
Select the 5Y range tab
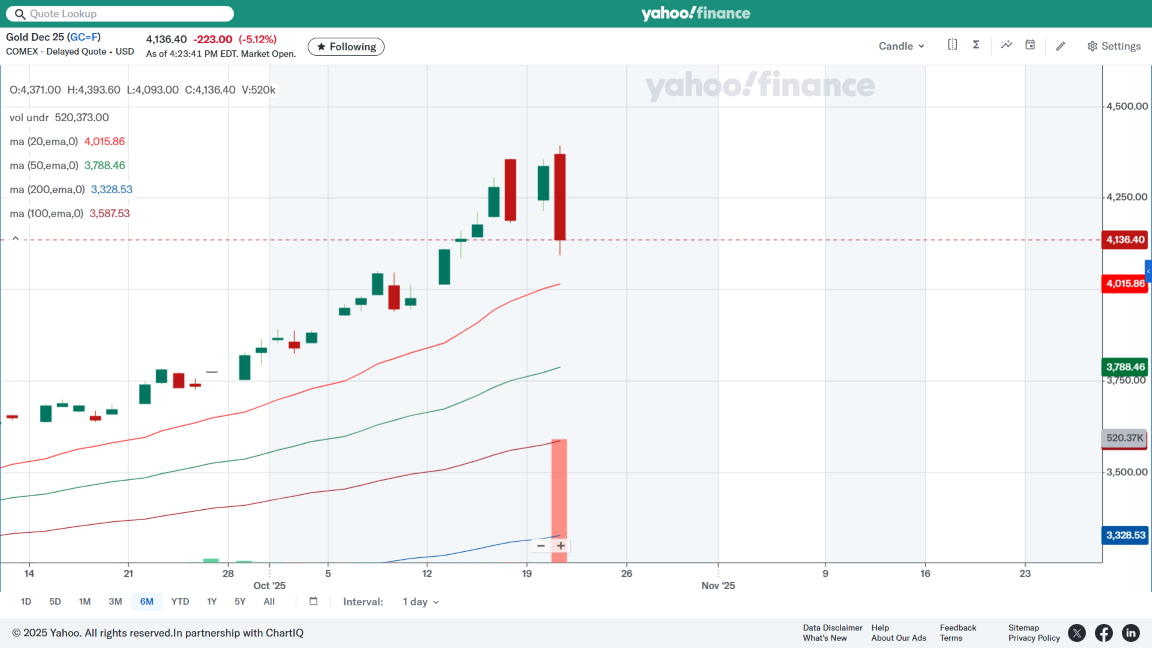pos(240,602)
